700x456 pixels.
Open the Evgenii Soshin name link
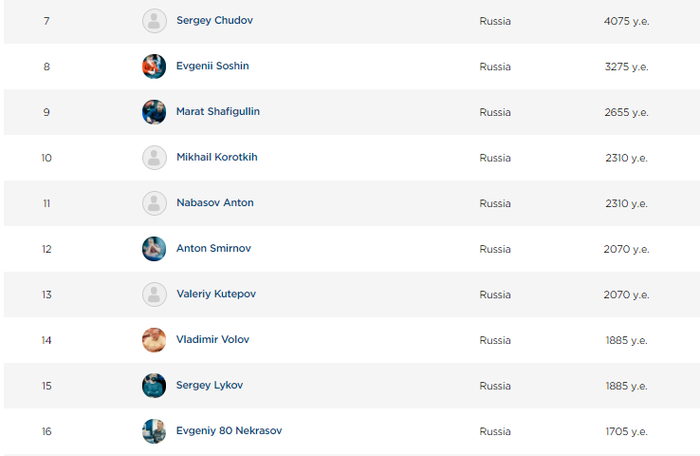click(x=212, y=66)
